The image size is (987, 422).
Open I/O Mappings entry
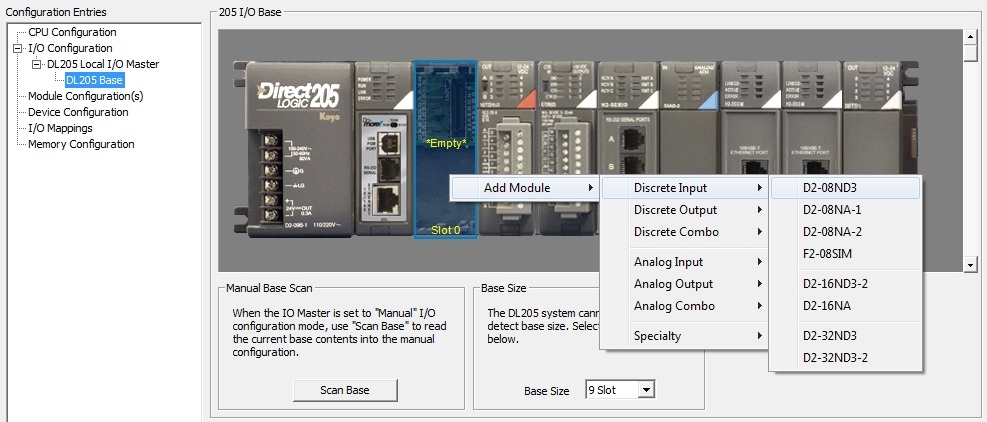click(x=60, y=128)
